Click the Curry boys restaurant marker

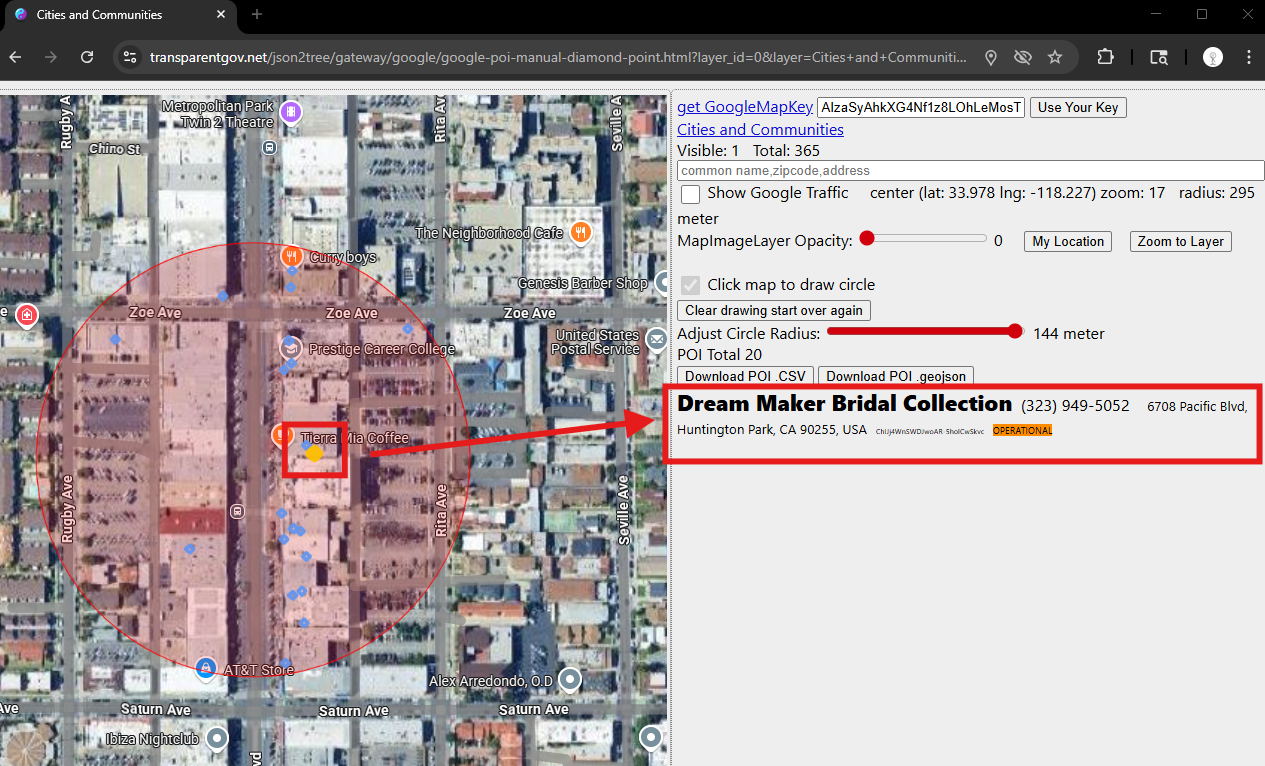click(291, 256)
